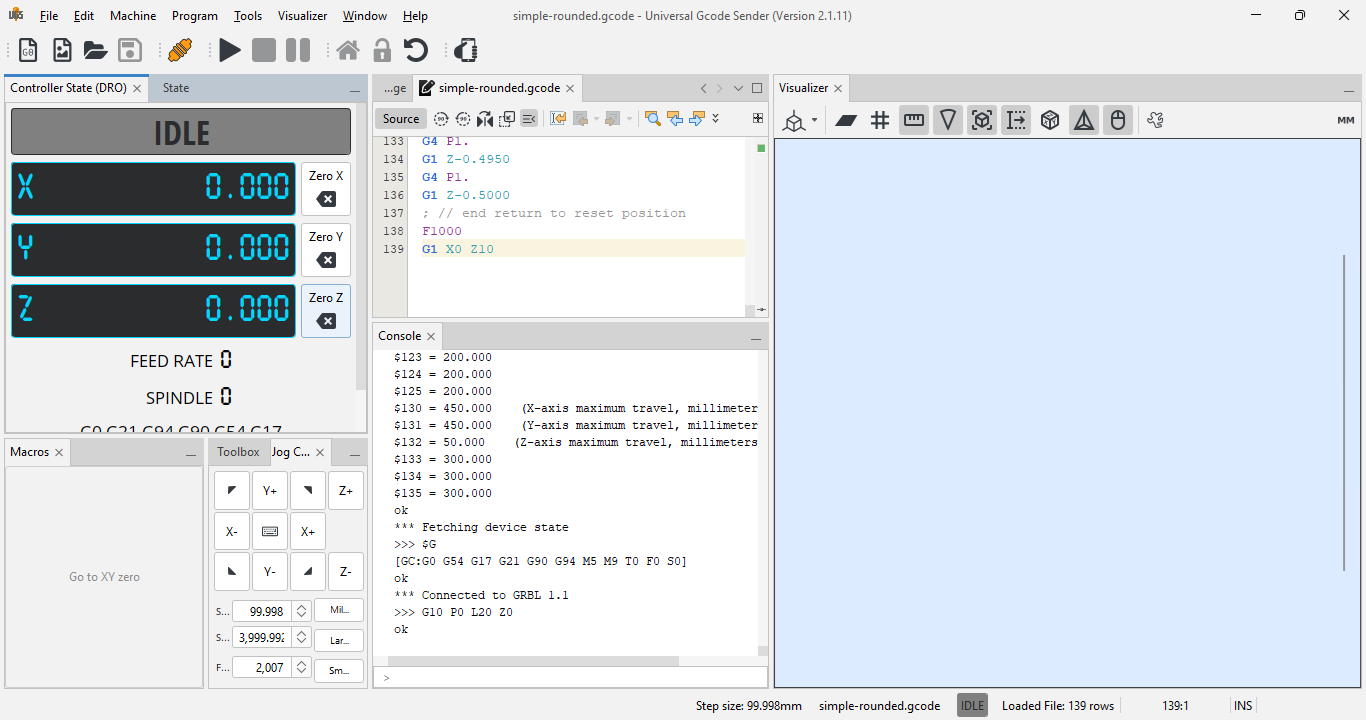Toggle the visualizer size dimension icon

tap(1016, 121)
